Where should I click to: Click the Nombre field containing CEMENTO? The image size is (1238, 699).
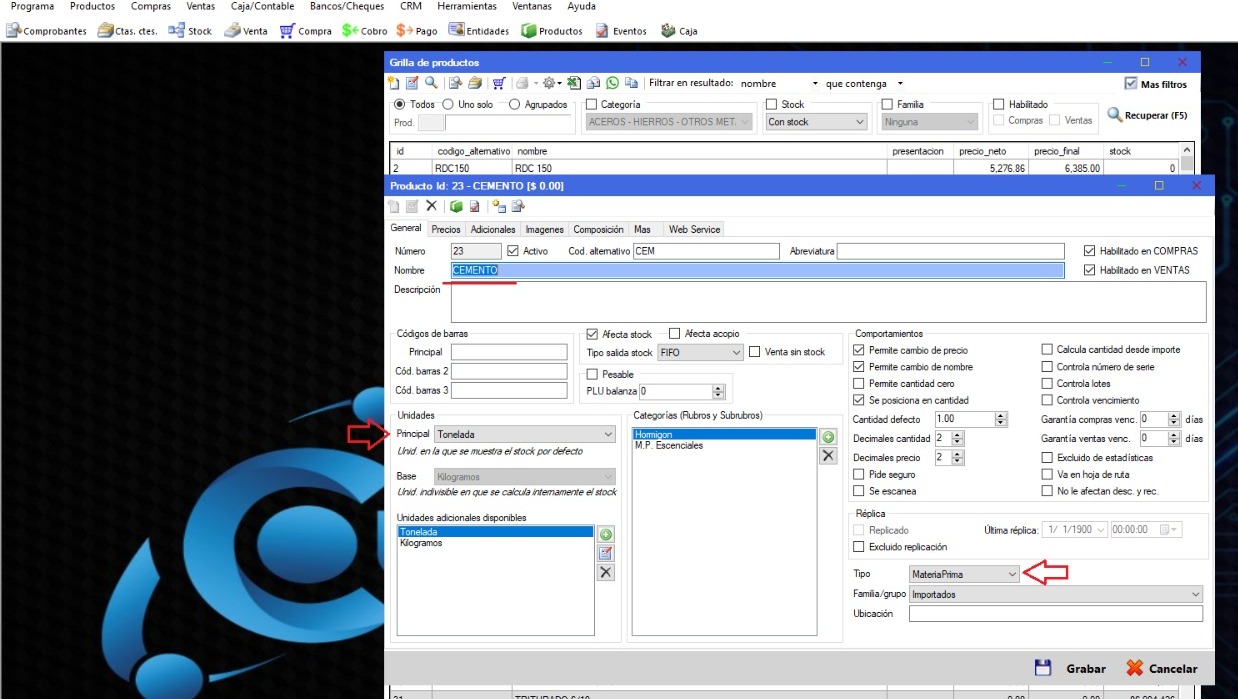[x=758, y=270]
